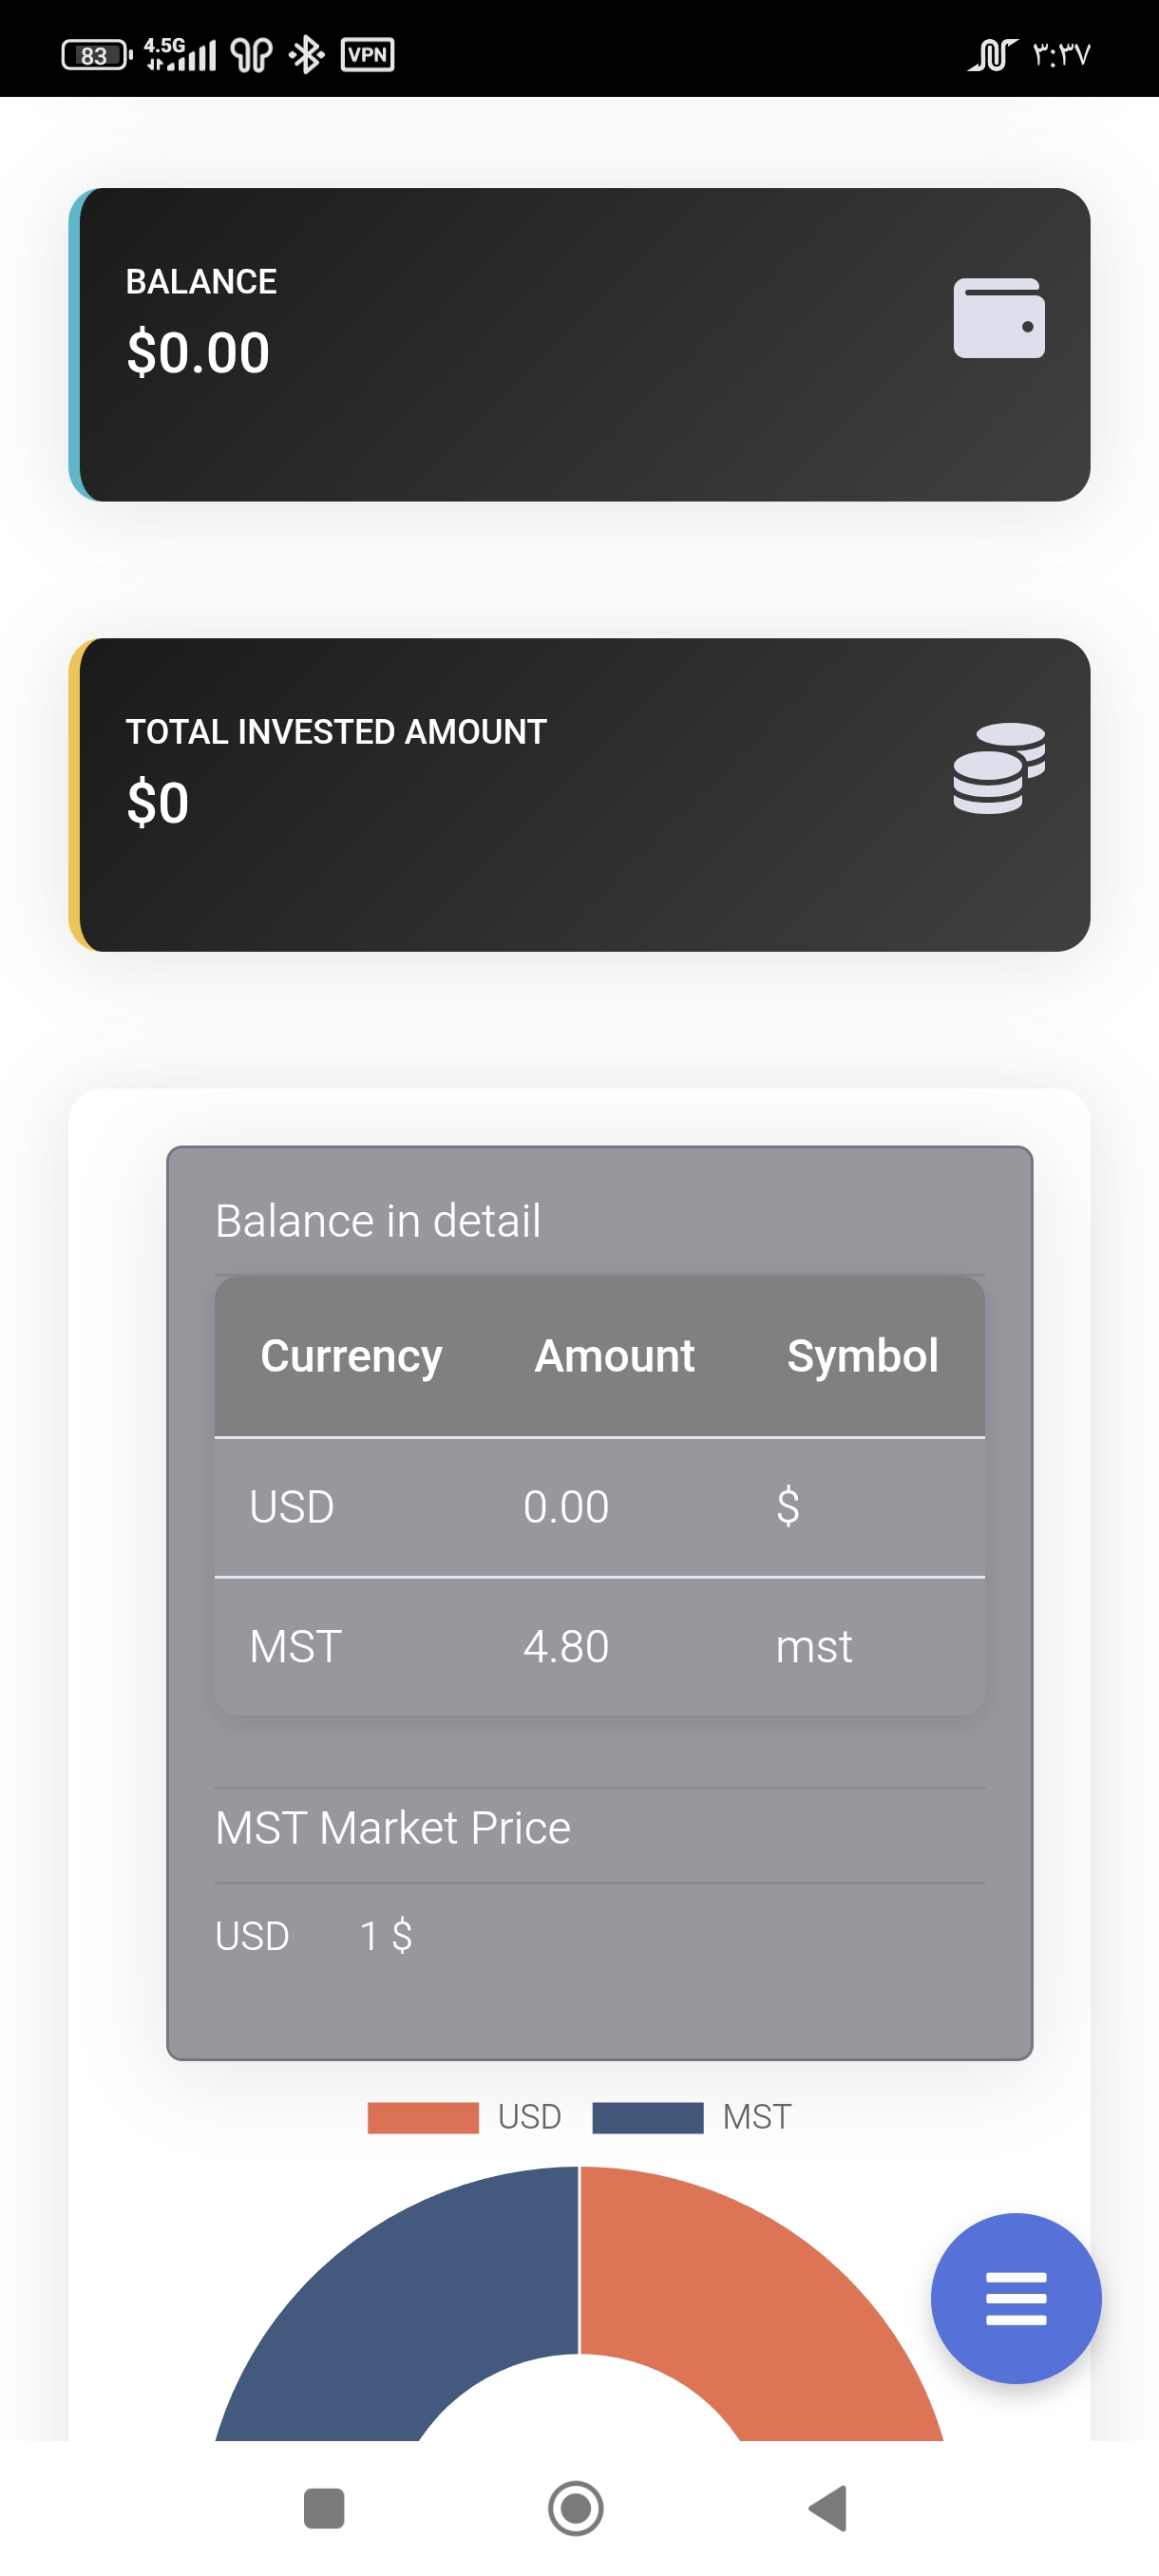The image size is (1159, 2576).
Task: Tap the coins stack icon
Action: tap(998, 768)
